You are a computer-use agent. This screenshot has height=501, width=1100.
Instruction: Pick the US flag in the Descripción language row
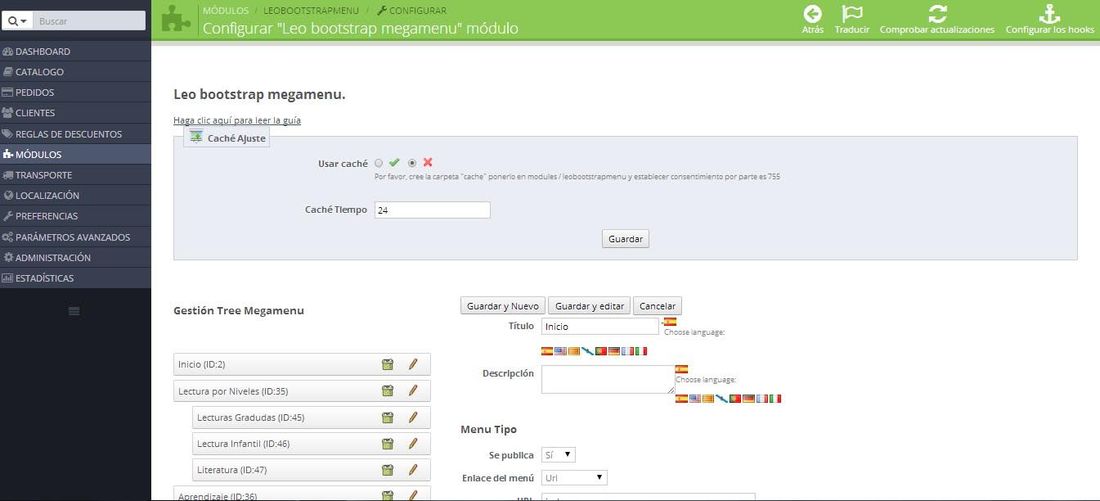coord(695,399)
